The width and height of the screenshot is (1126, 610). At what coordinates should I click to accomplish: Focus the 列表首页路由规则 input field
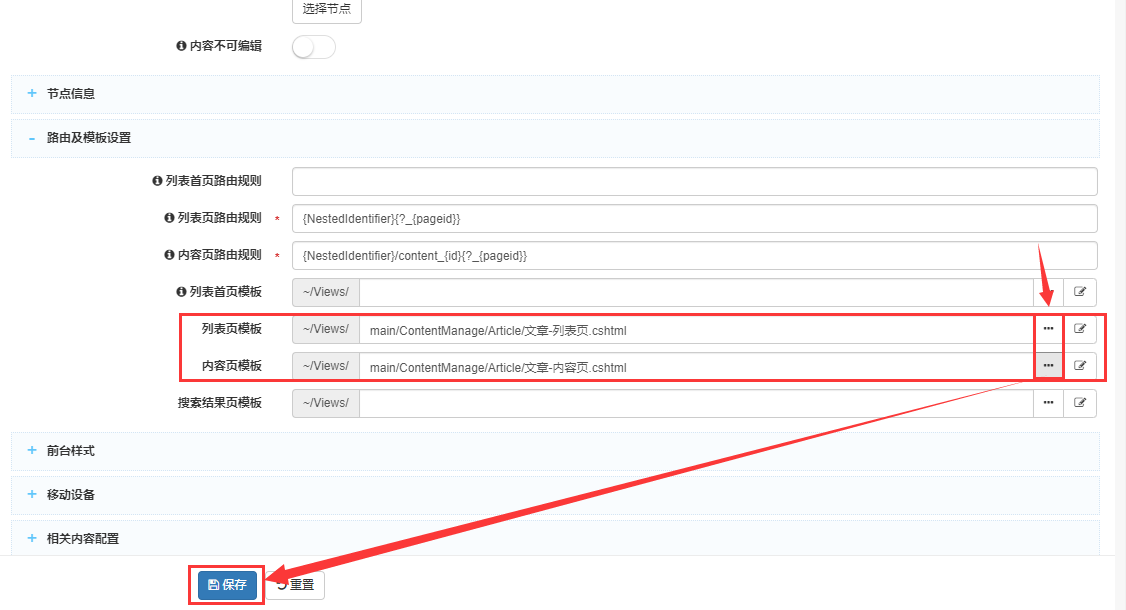coord(694,181)
